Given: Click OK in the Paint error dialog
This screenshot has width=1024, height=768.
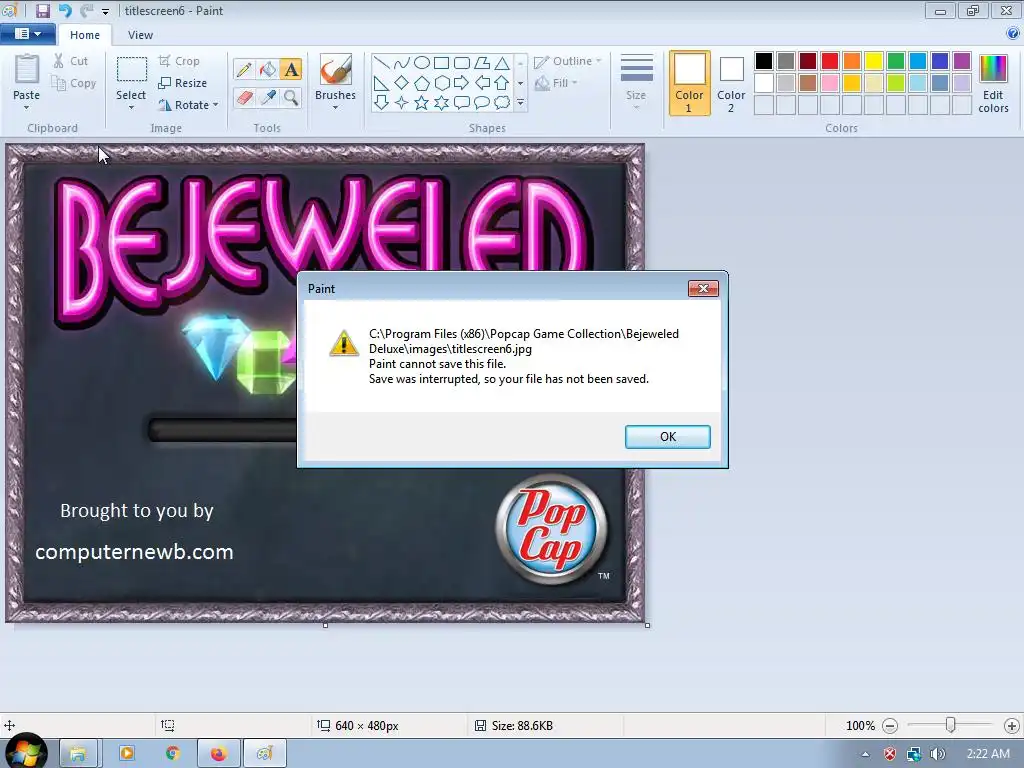Looking at the screenshot, I should point(667,437).
